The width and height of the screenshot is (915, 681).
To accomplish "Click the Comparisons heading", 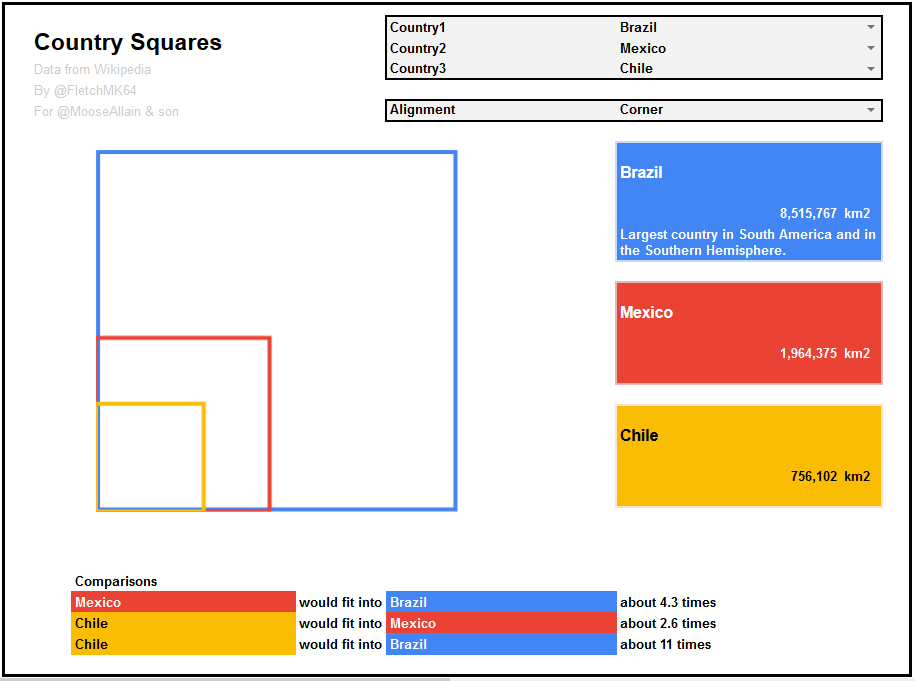I will click(x=116, y=581).
